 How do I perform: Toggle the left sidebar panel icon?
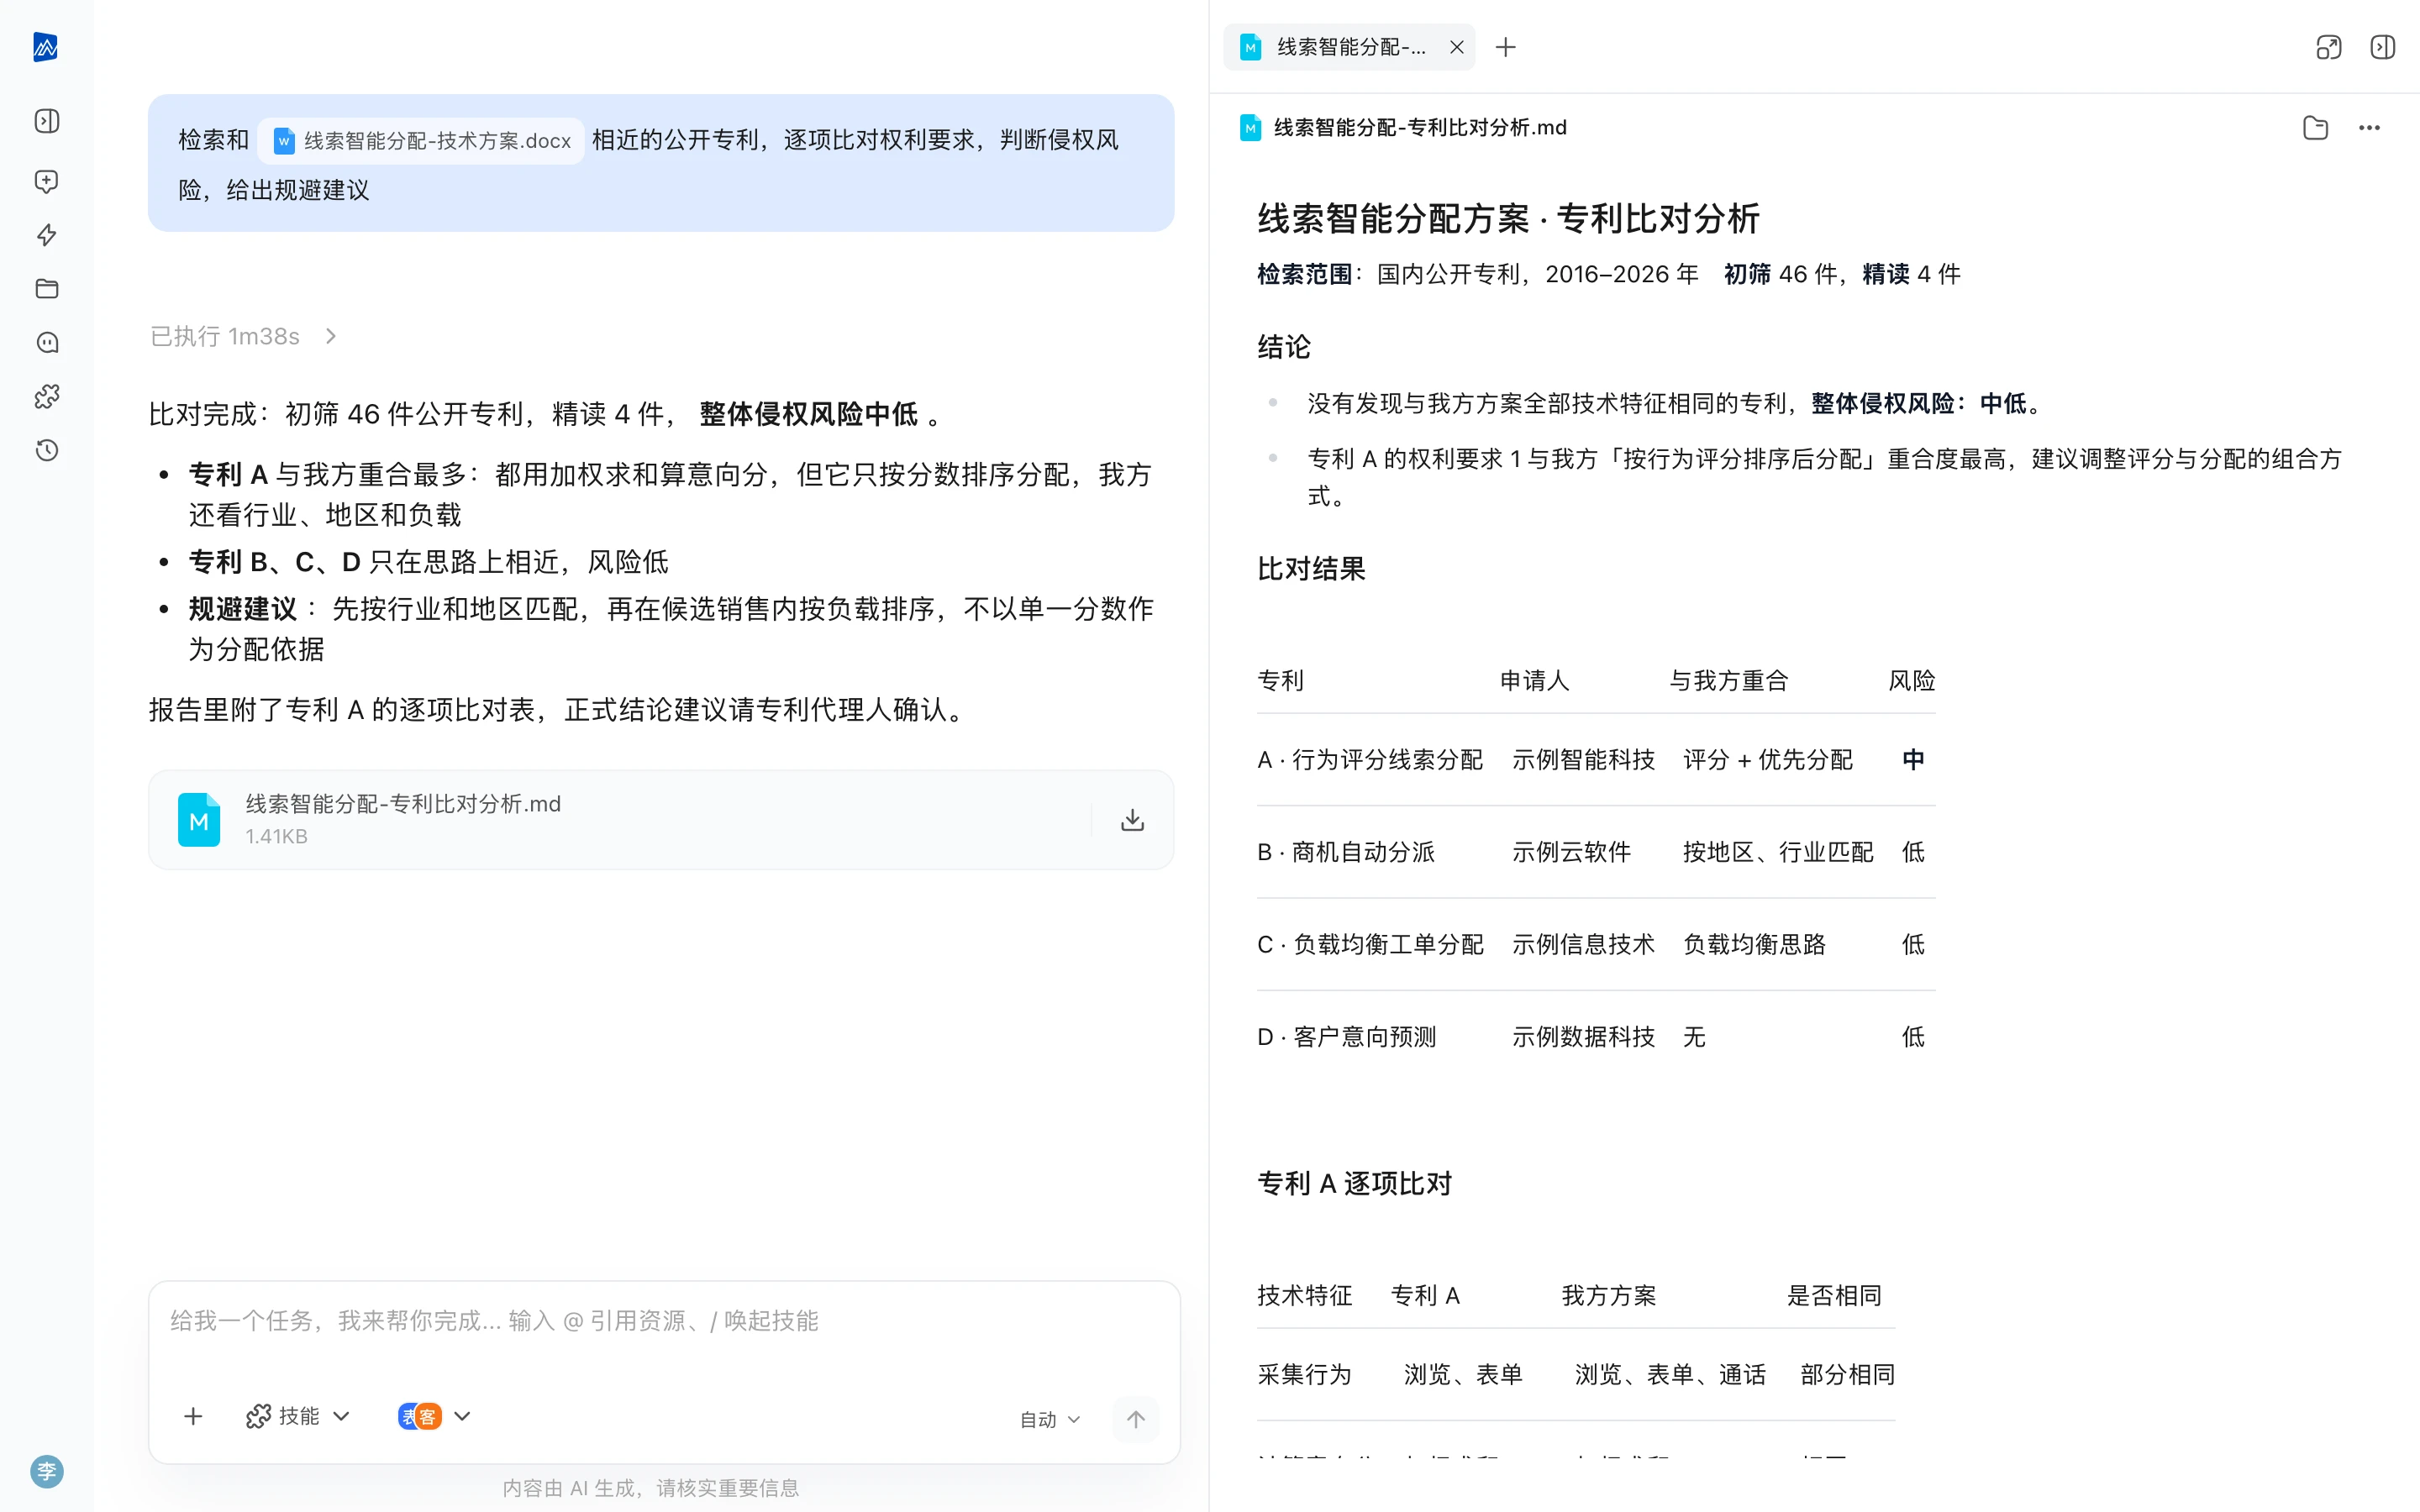[x=47, y=121]
